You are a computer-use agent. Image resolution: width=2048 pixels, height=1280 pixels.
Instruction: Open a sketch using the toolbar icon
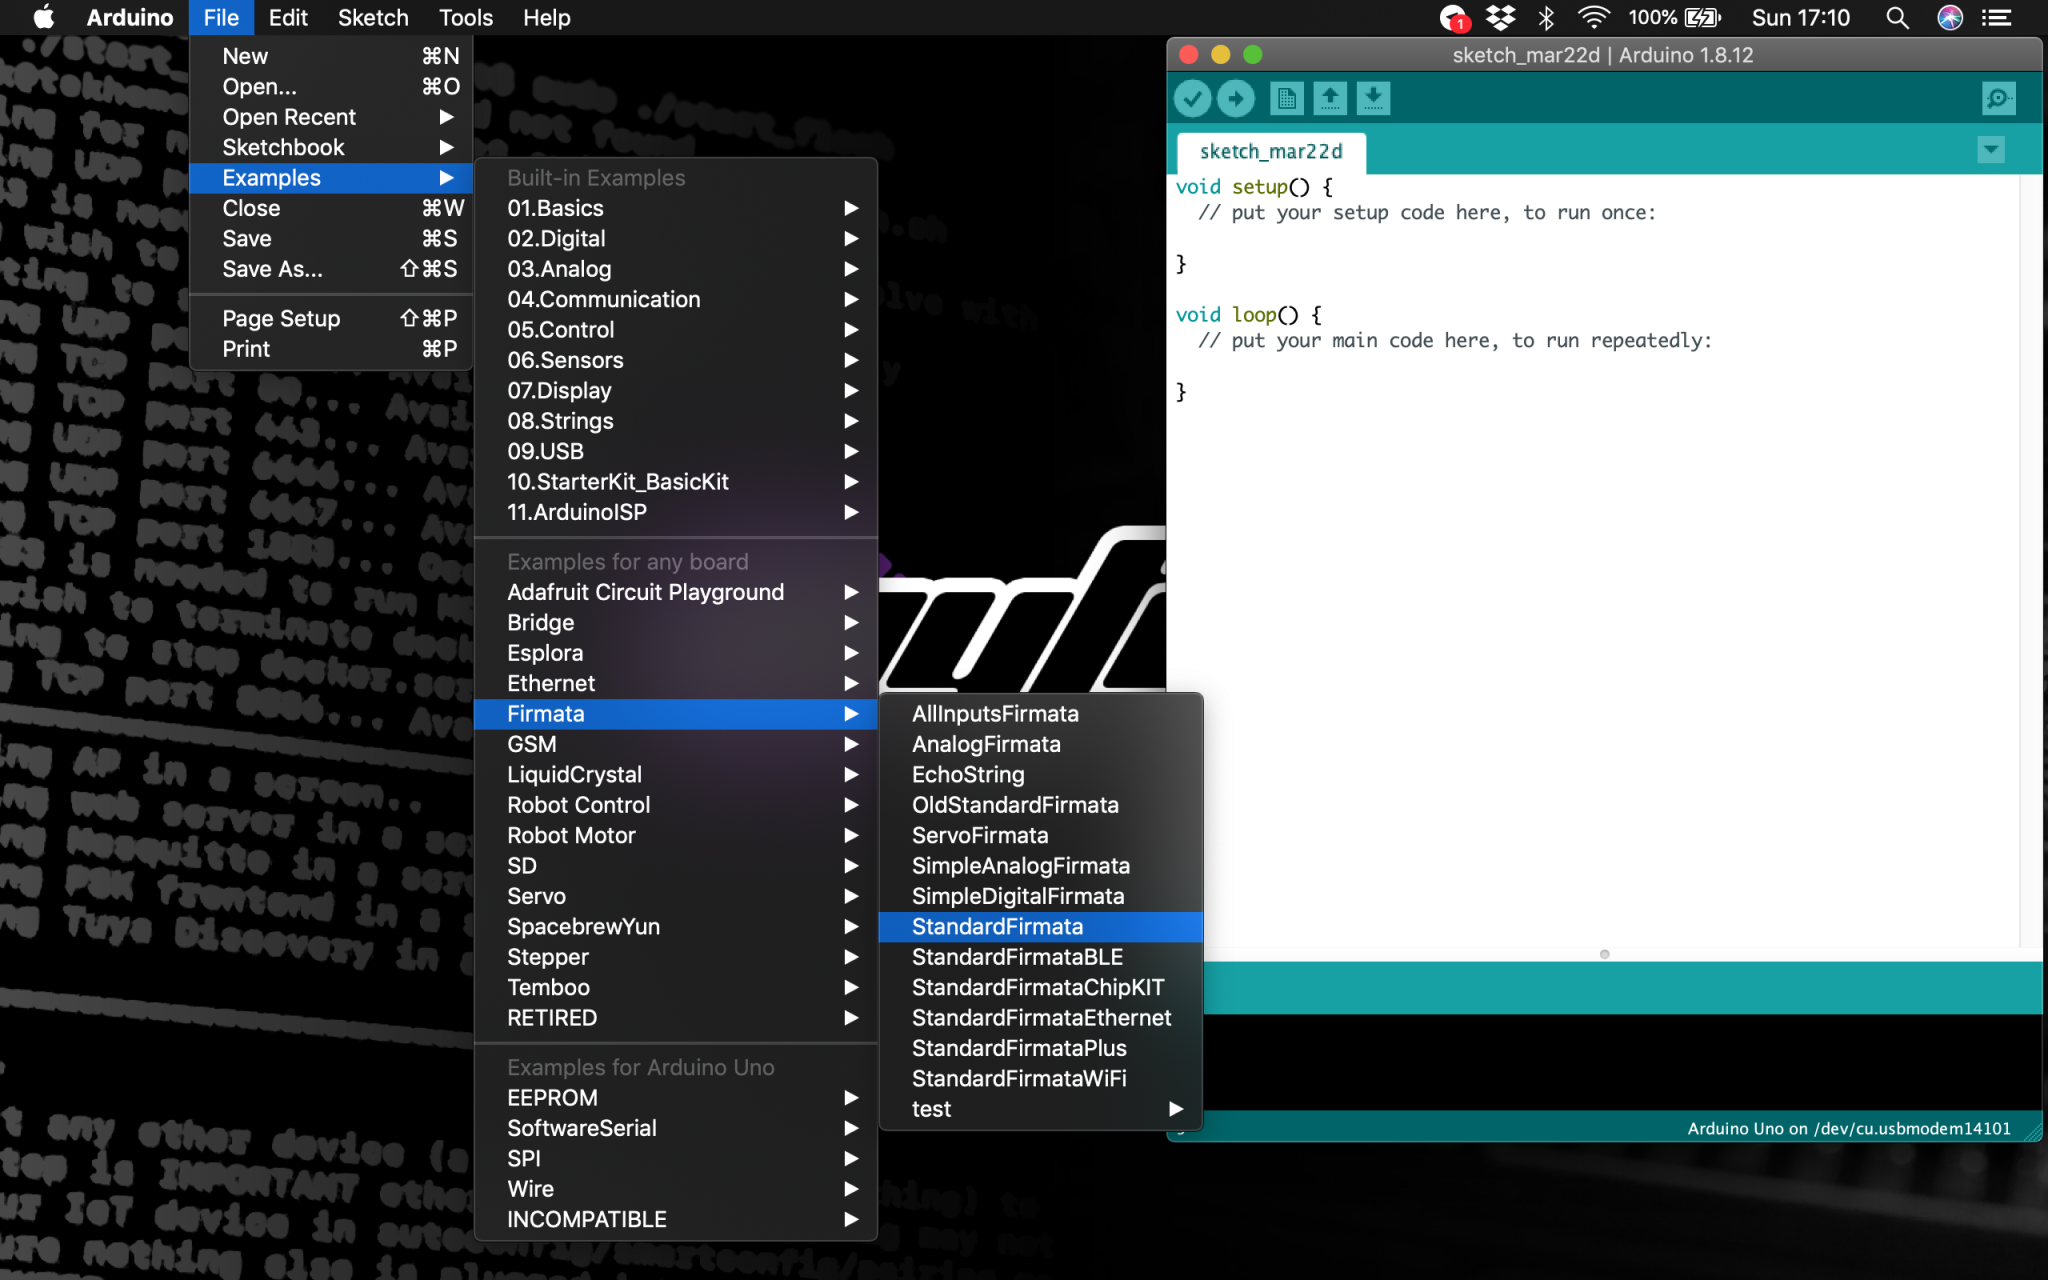pos(1331,98)
